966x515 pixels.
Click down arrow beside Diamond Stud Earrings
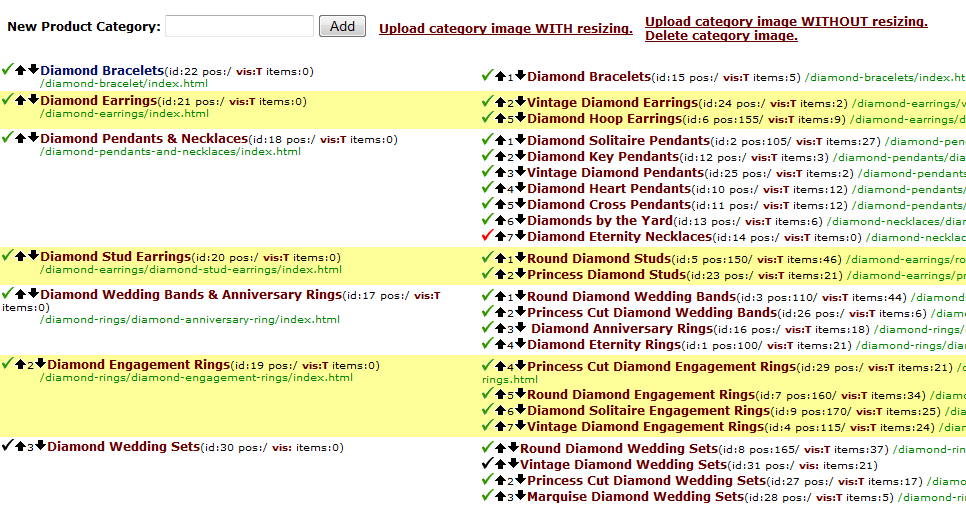click(33, 257)
